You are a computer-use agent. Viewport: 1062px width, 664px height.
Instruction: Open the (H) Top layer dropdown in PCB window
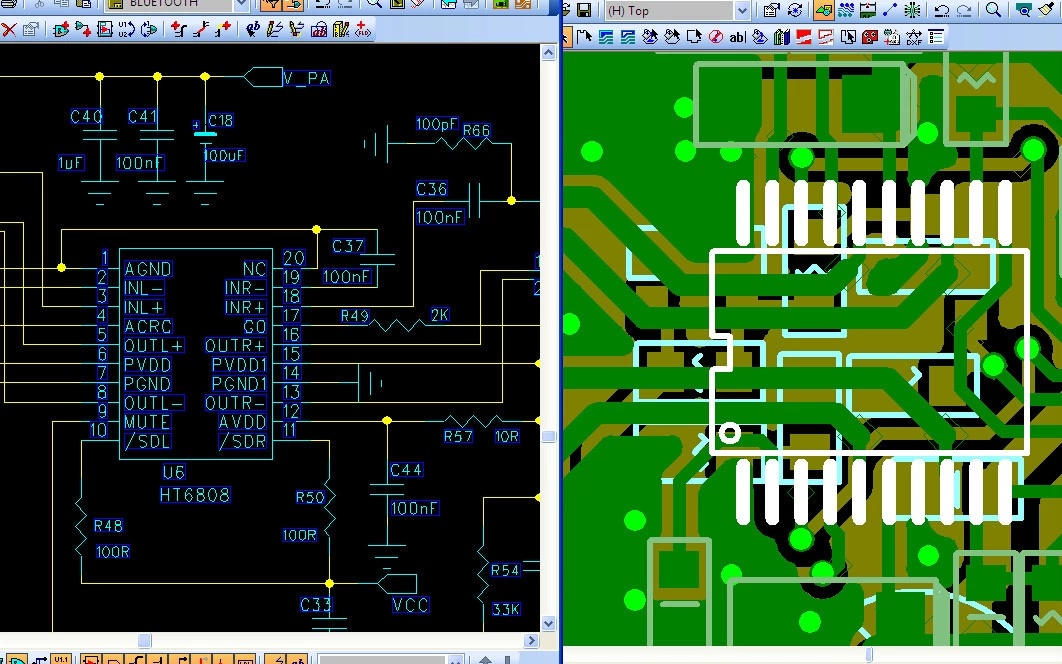pos(742,10)
